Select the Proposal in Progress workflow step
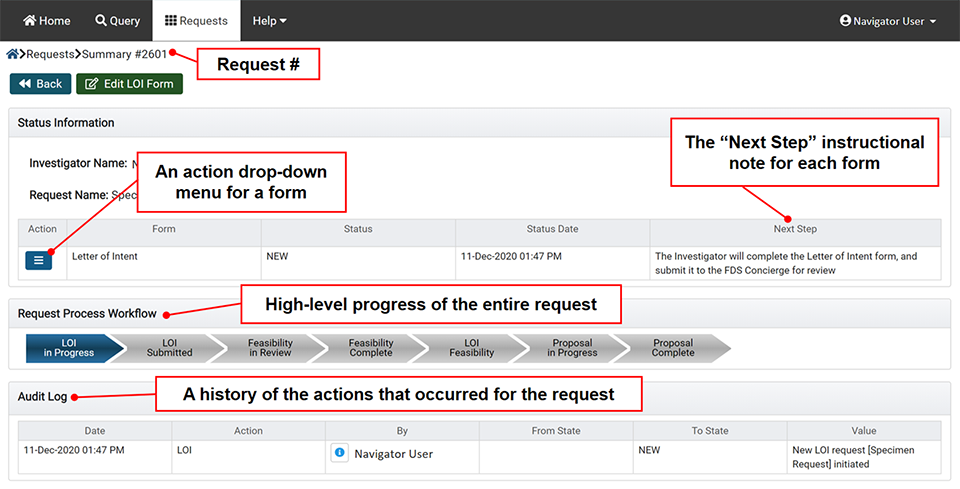 (572, 348)
